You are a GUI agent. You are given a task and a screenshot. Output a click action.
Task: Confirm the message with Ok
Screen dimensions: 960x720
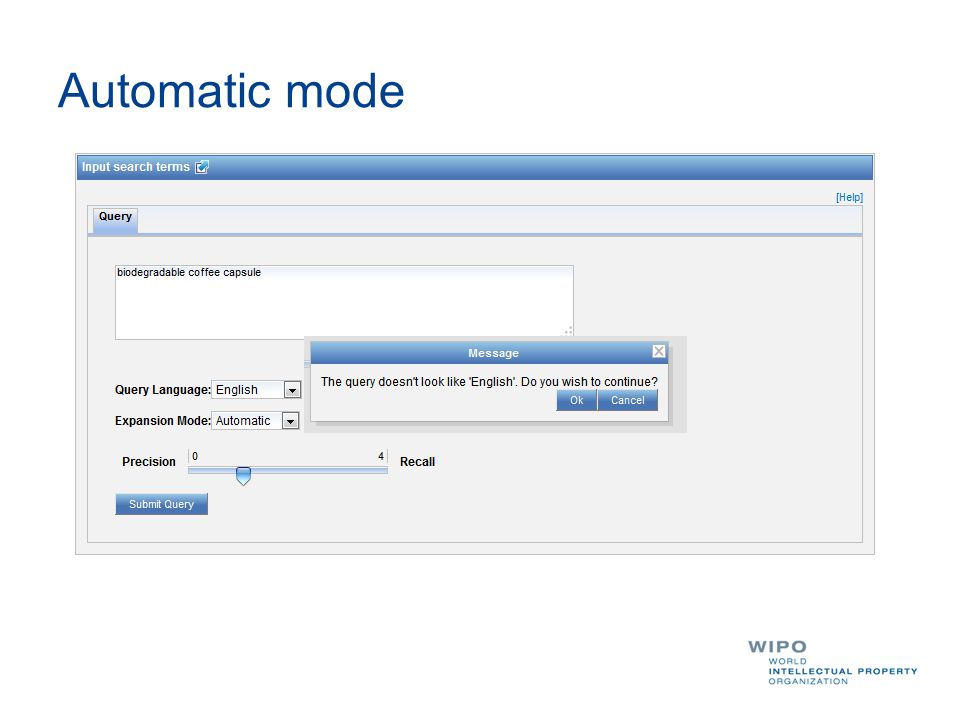coord(577,400)
